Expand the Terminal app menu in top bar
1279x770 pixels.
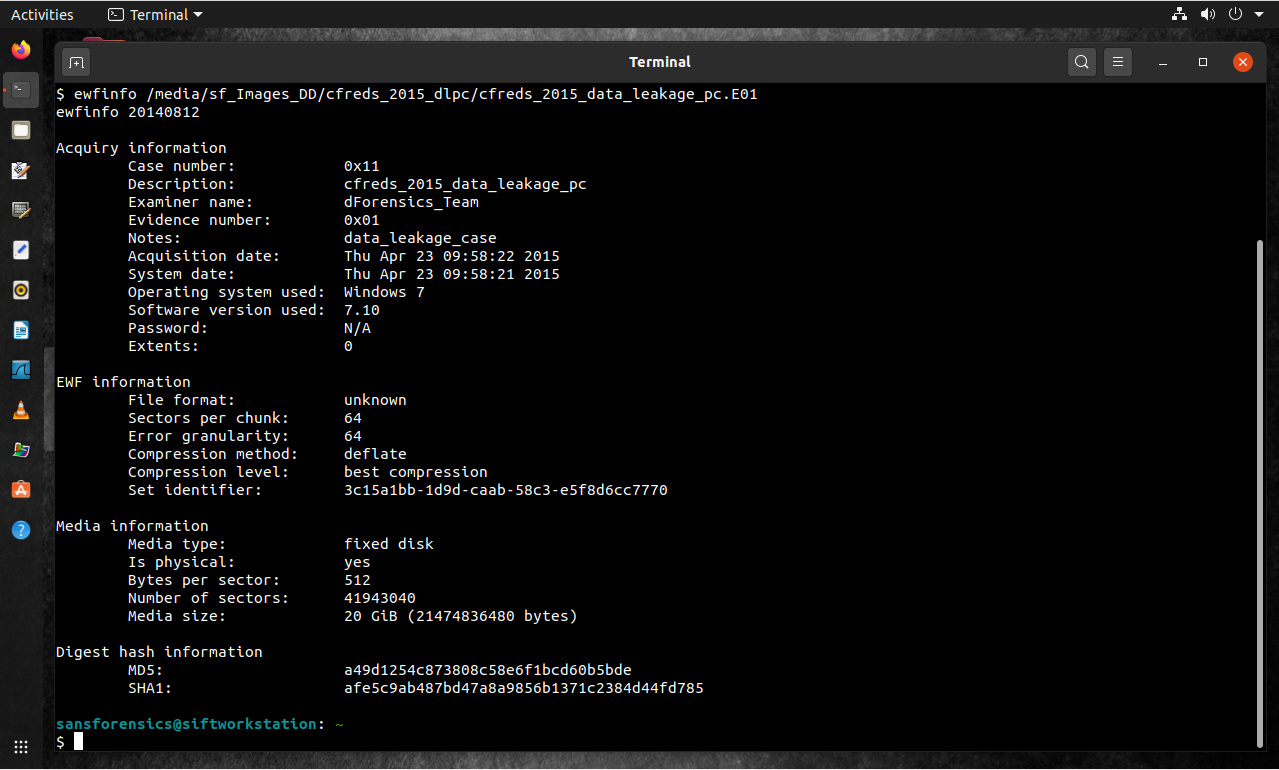point(155,14)
